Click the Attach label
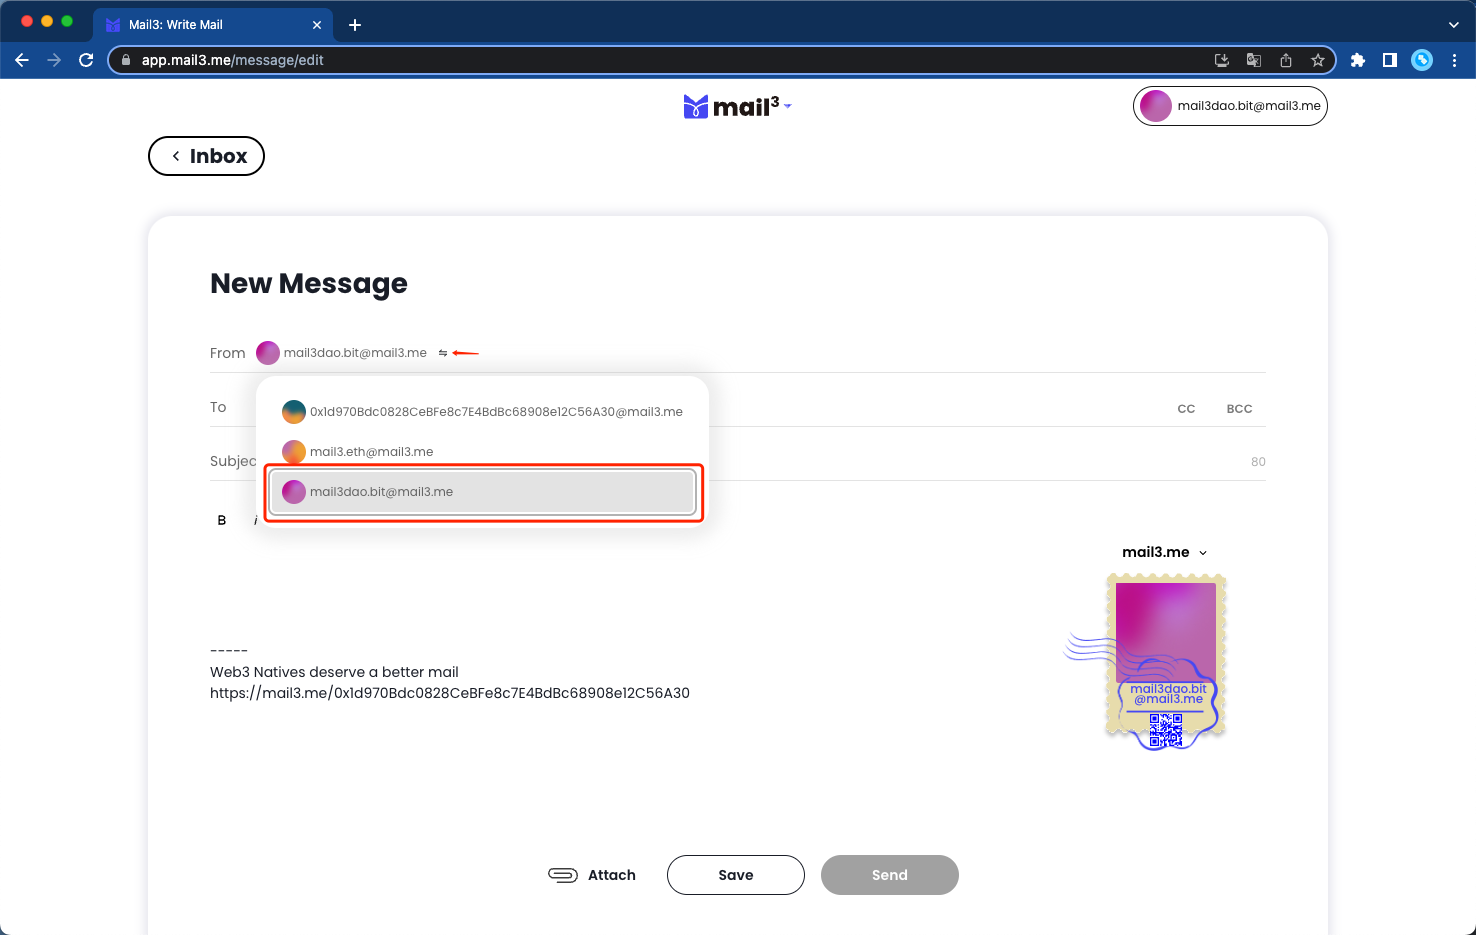The width and height of the screenshot is (1476, 935). click(x=612, y=875)
